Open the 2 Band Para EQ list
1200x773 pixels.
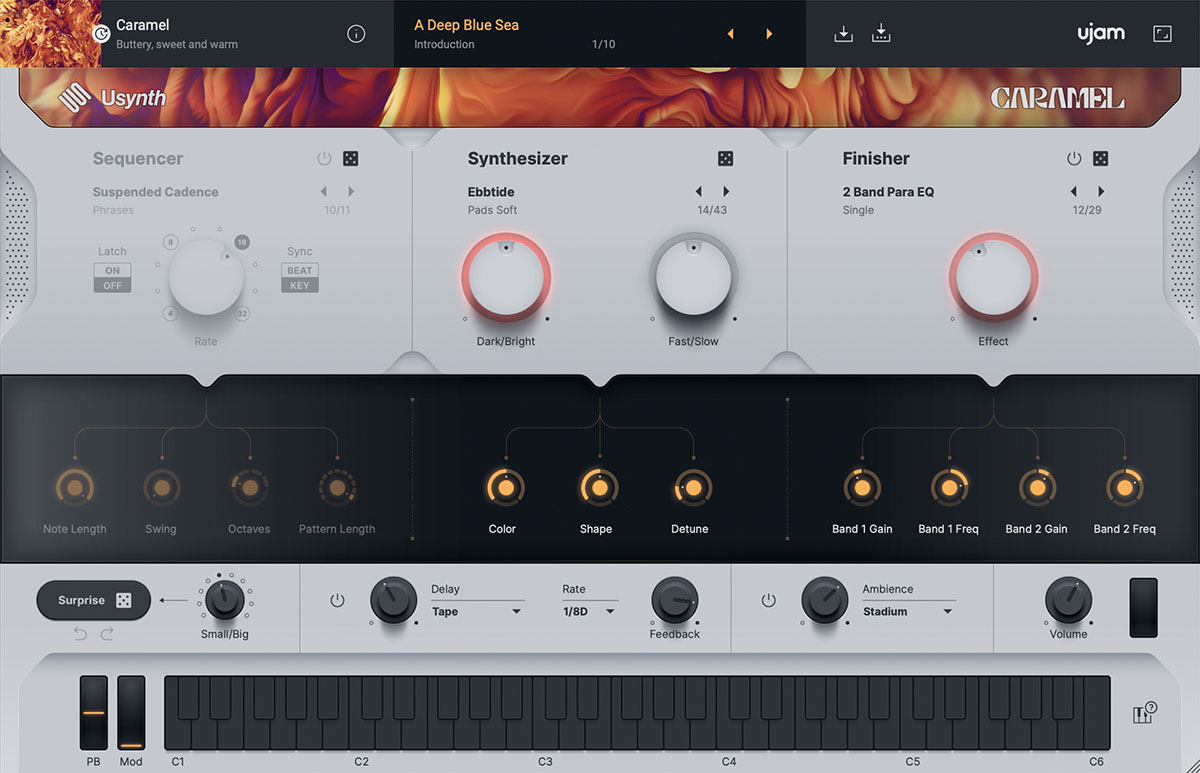[888, 192]
